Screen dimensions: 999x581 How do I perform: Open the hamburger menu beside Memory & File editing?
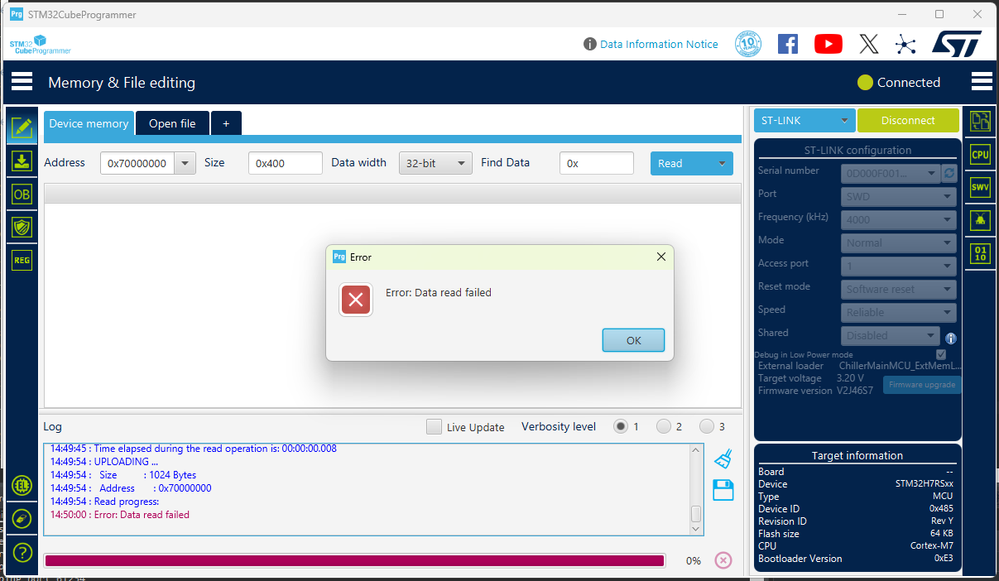click(22, 82)
